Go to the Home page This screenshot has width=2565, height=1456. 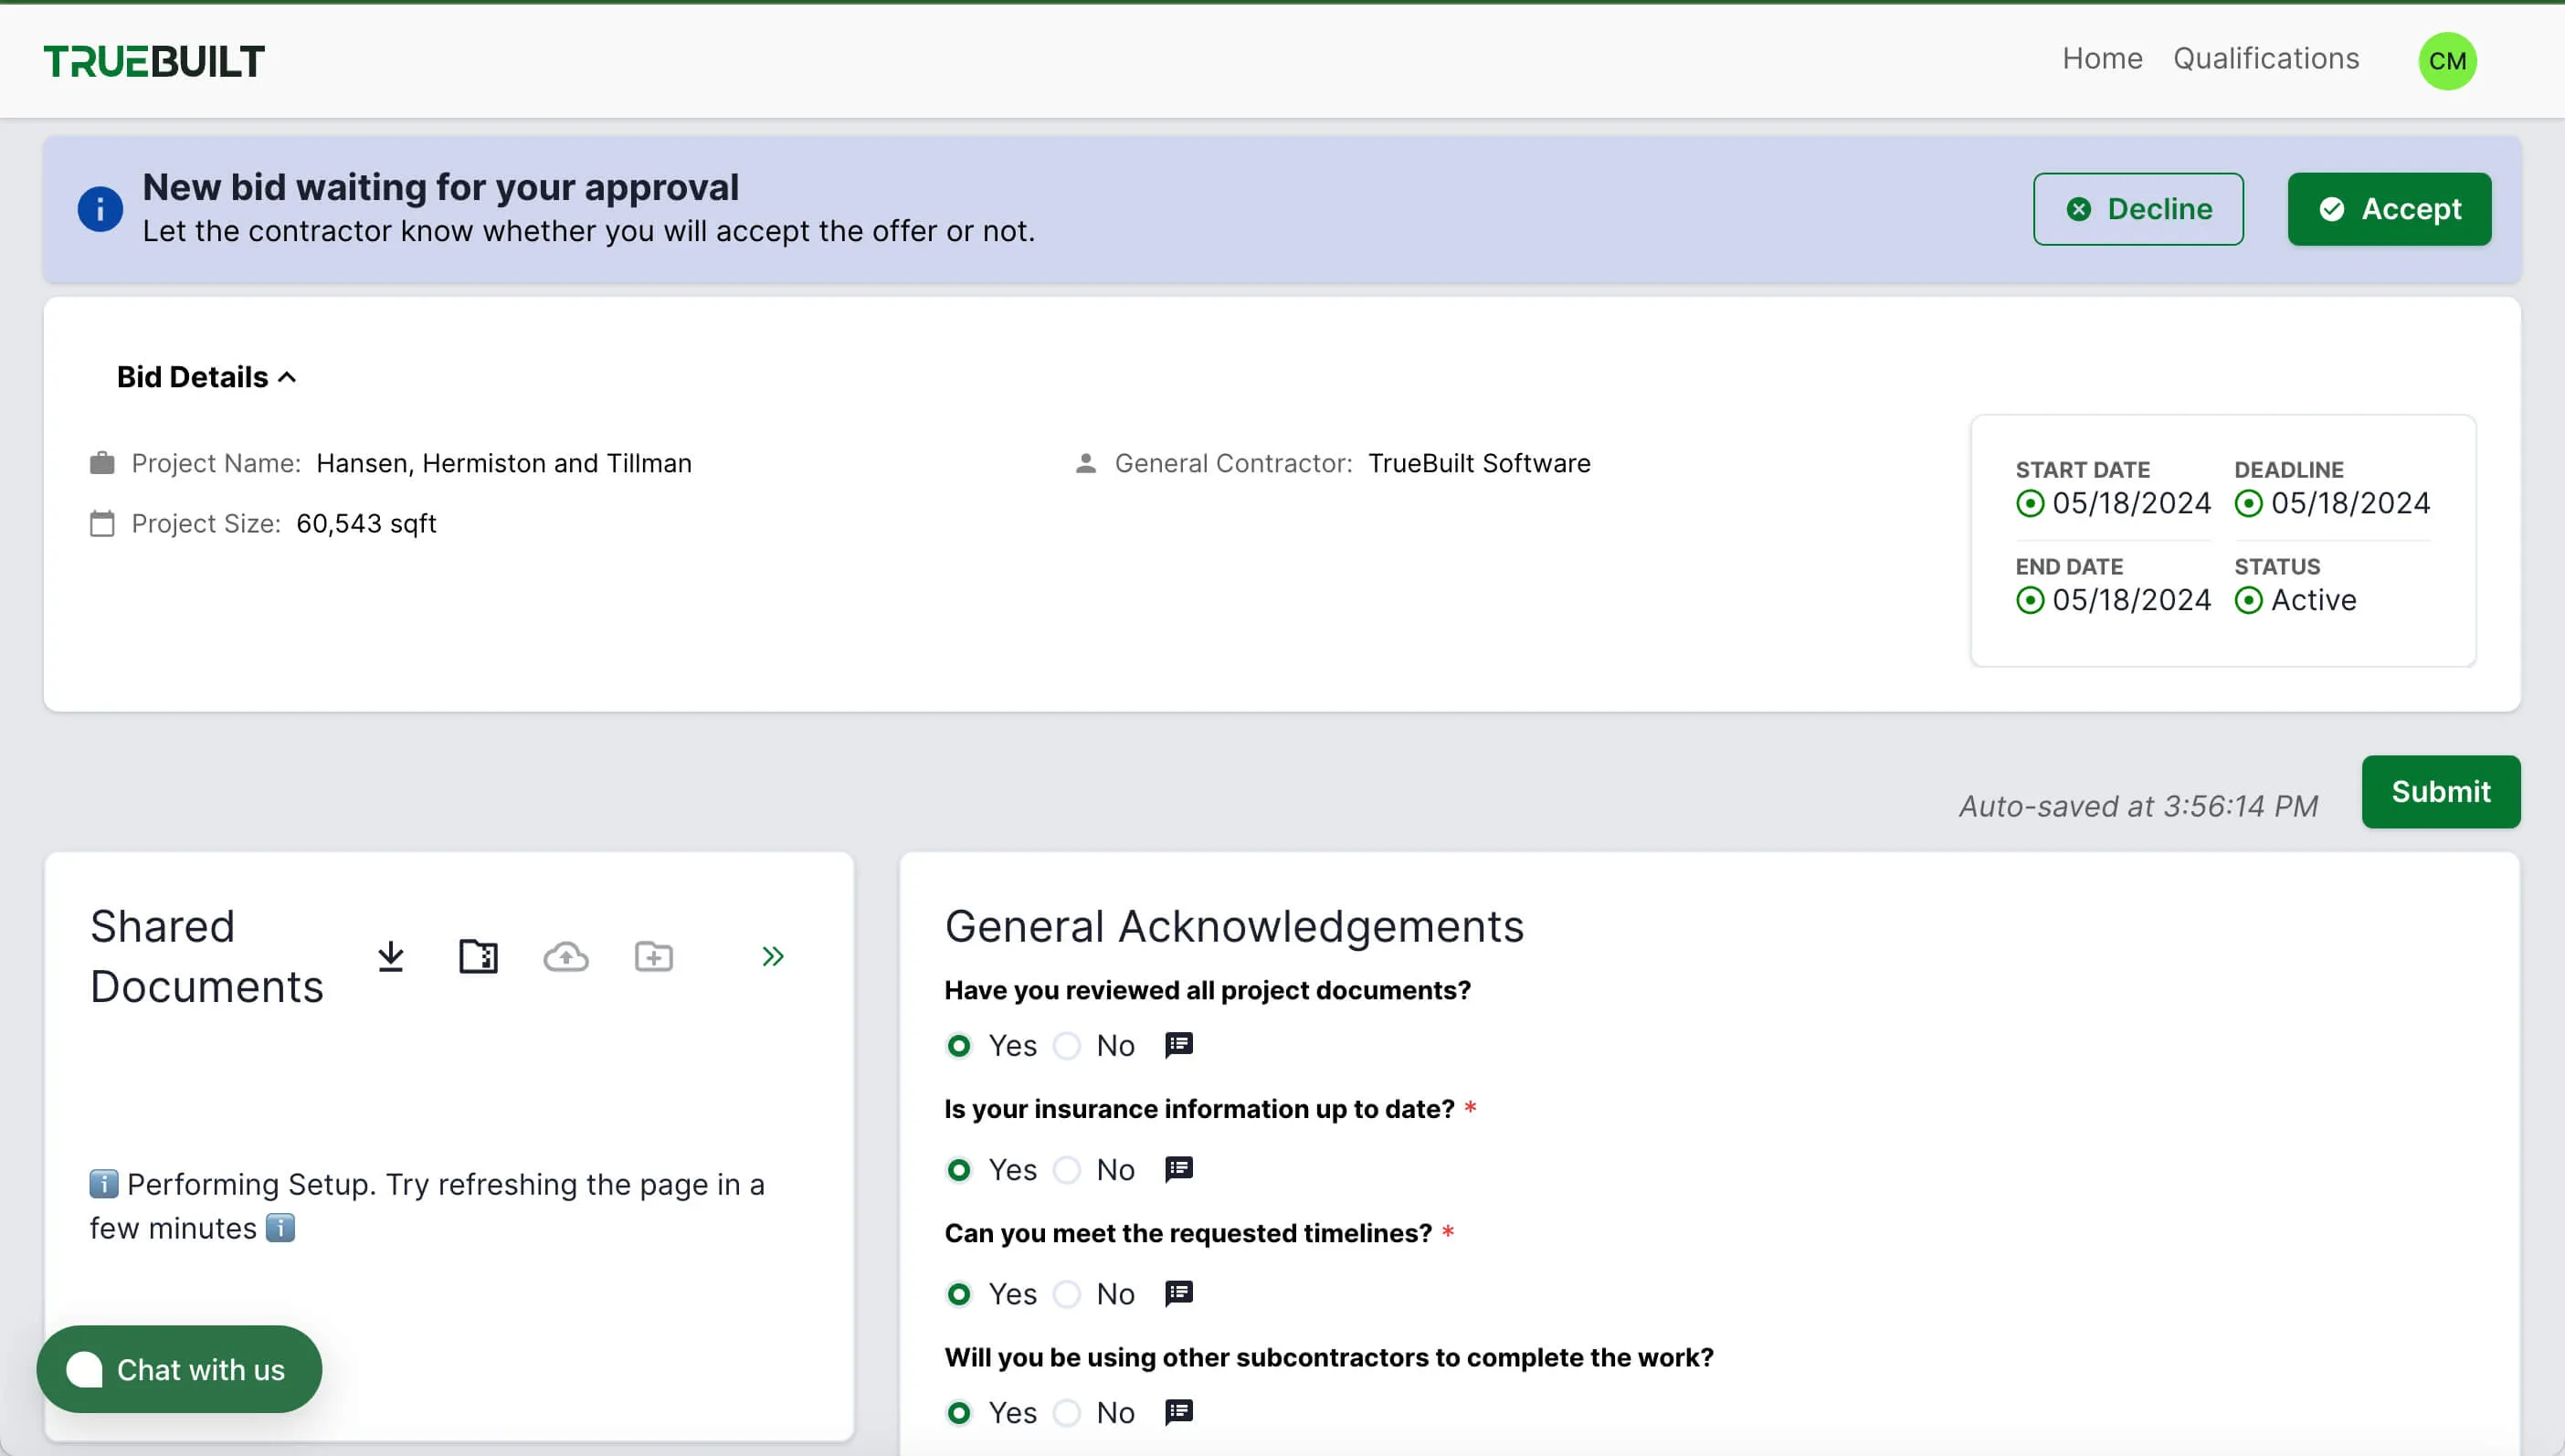[2102, 59]
